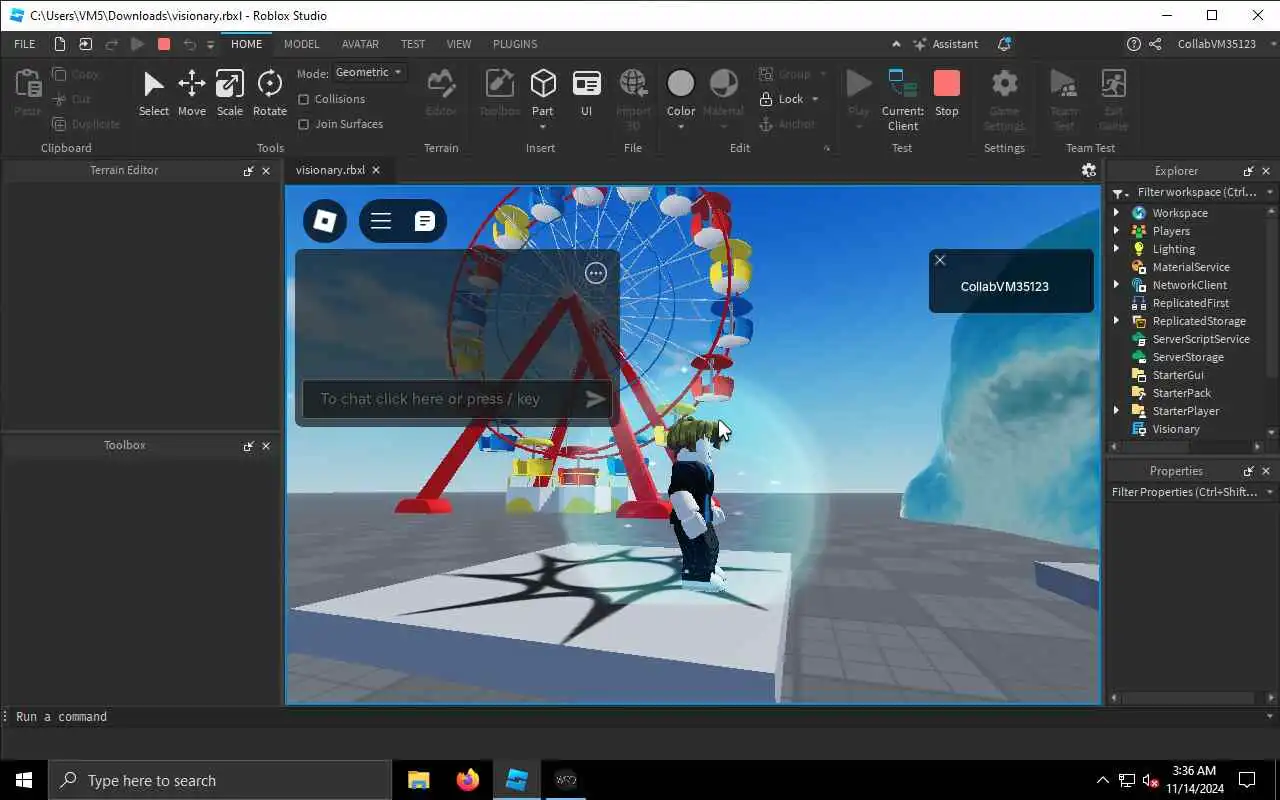The height and width of the screenshot is (800, 1280).
Task: Switch to the AVATAR ribbon tab
Action: (360, 44)
